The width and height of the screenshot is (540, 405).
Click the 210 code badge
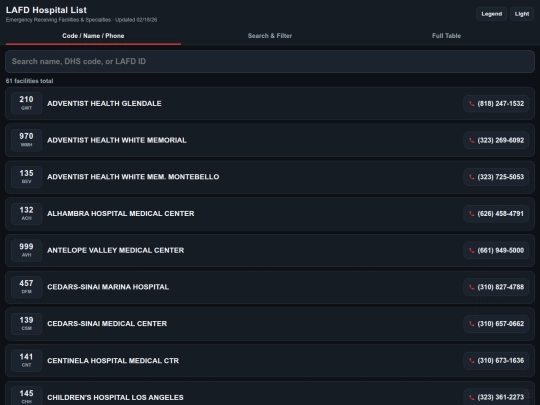coord(27,103)
